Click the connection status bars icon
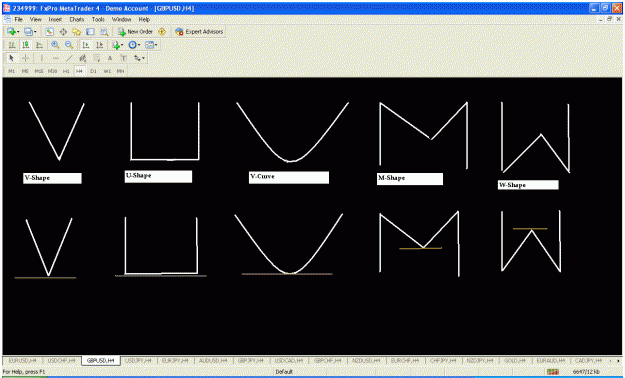 tap(552, 372)
